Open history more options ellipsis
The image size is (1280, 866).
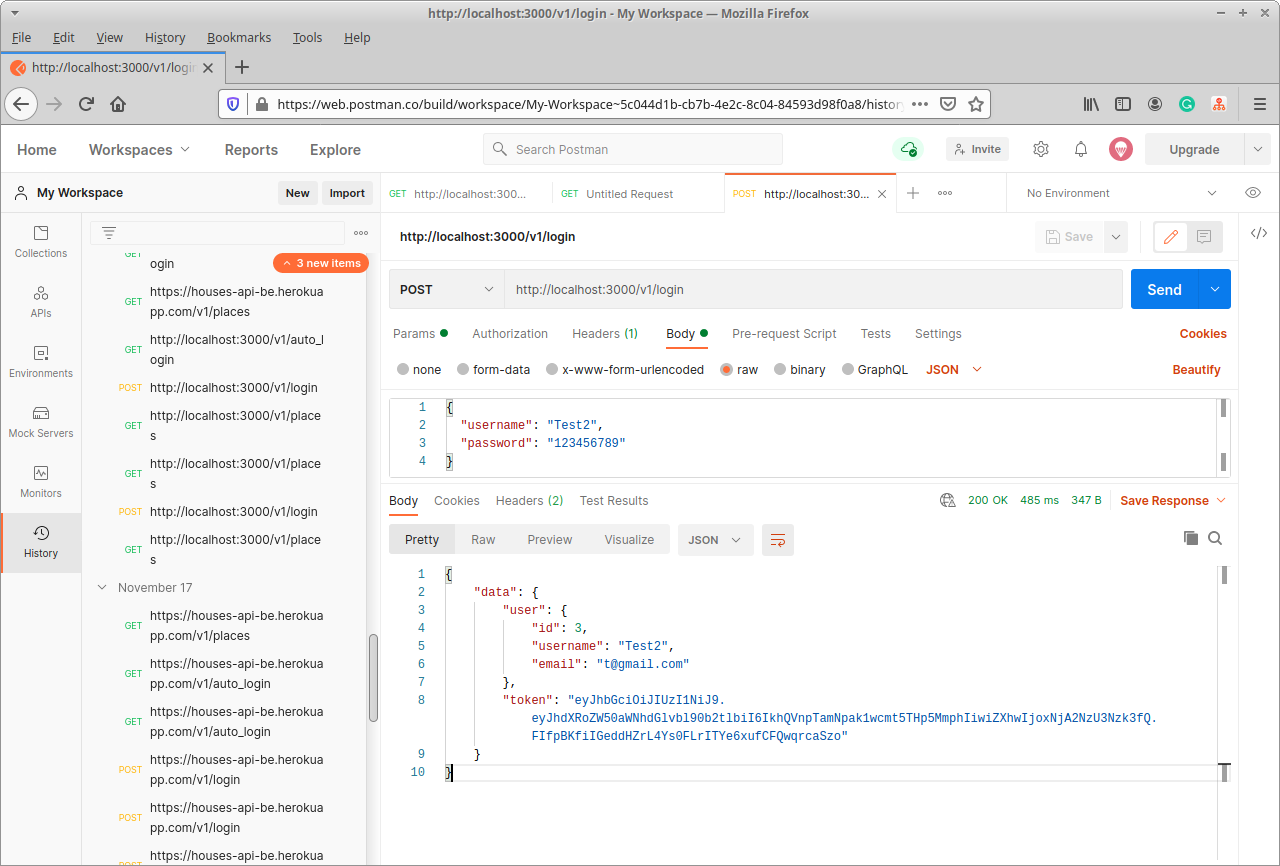pyautogui.click(x=361, y=233)
